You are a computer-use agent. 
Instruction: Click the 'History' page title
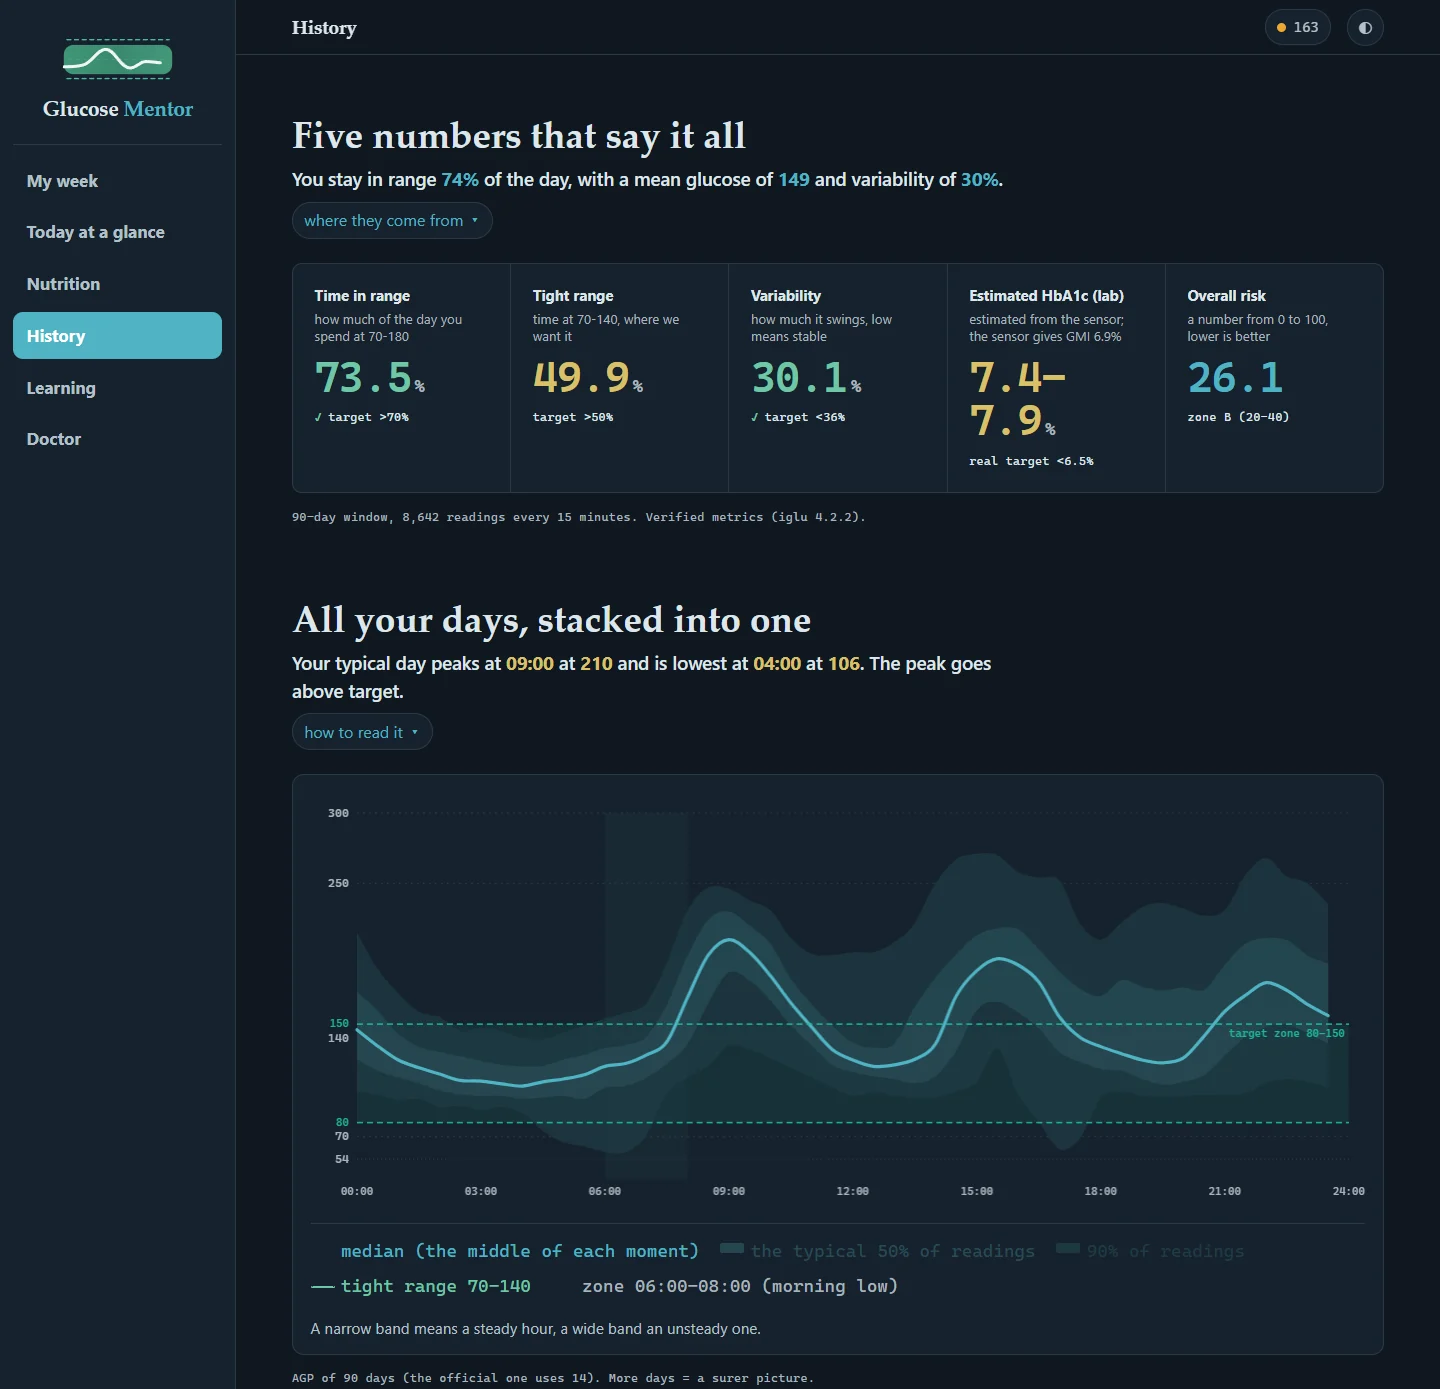point(324,28)
